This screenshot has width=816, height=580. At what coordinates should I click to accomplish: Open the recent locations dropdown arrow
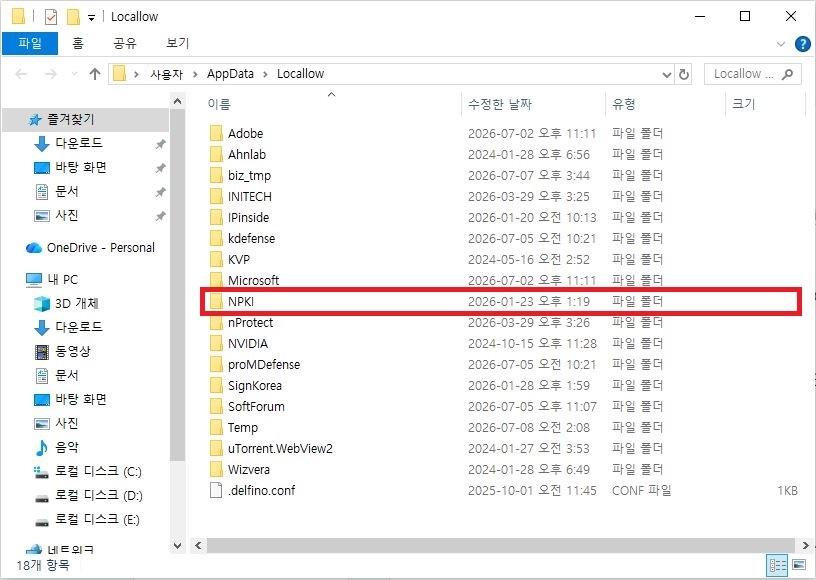coord(74,74)
